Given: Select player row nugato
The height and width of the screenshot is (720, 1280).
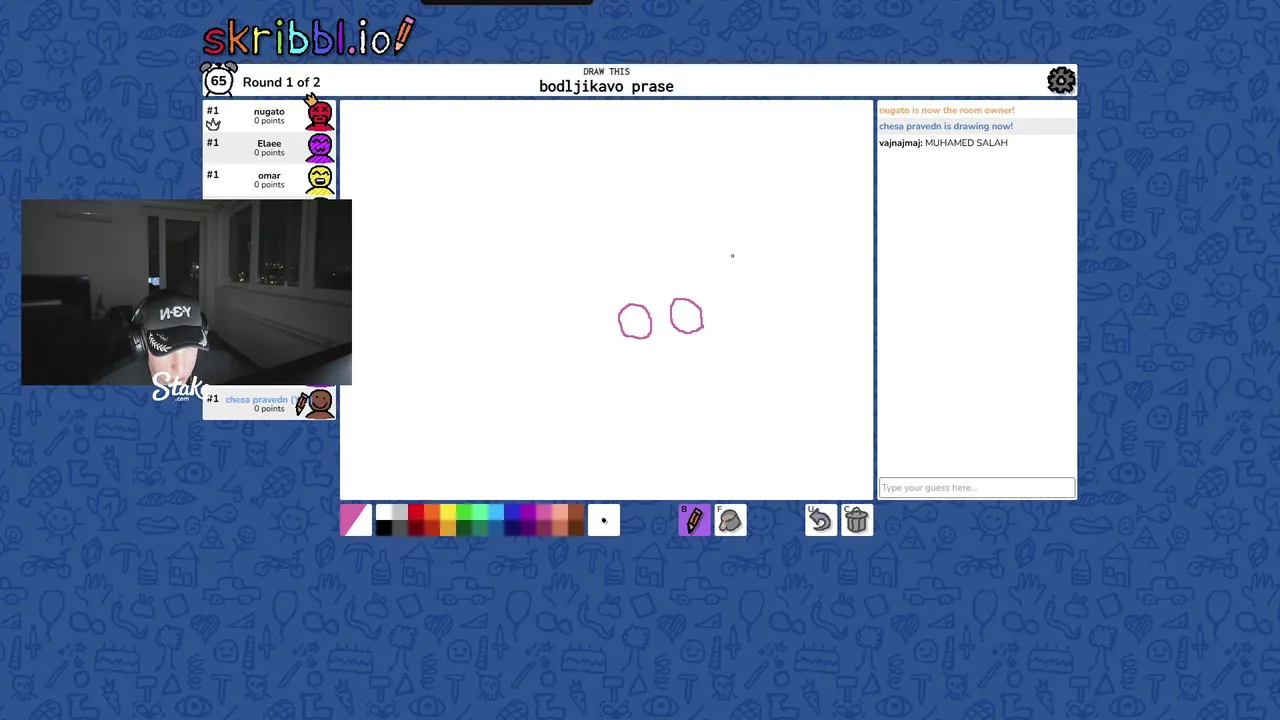Looking at the screenshot, I should click(x=270, y=115).
